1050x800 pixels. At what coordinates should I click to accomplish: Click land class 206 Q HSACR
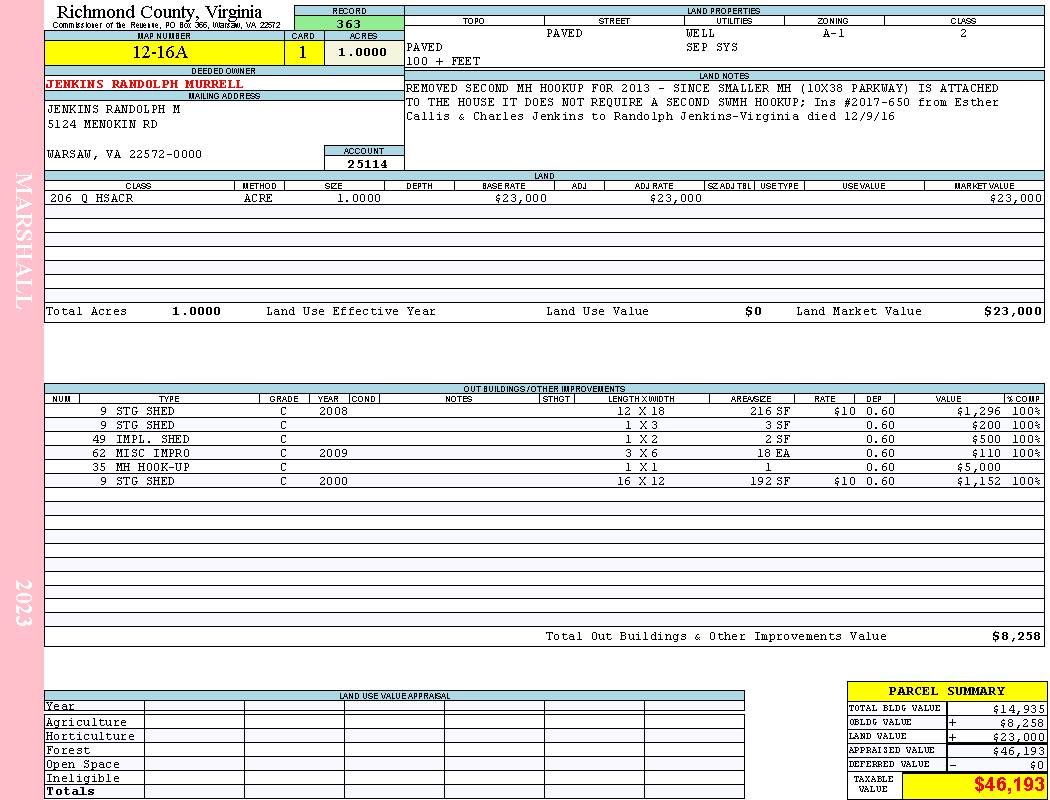(92, 198)
